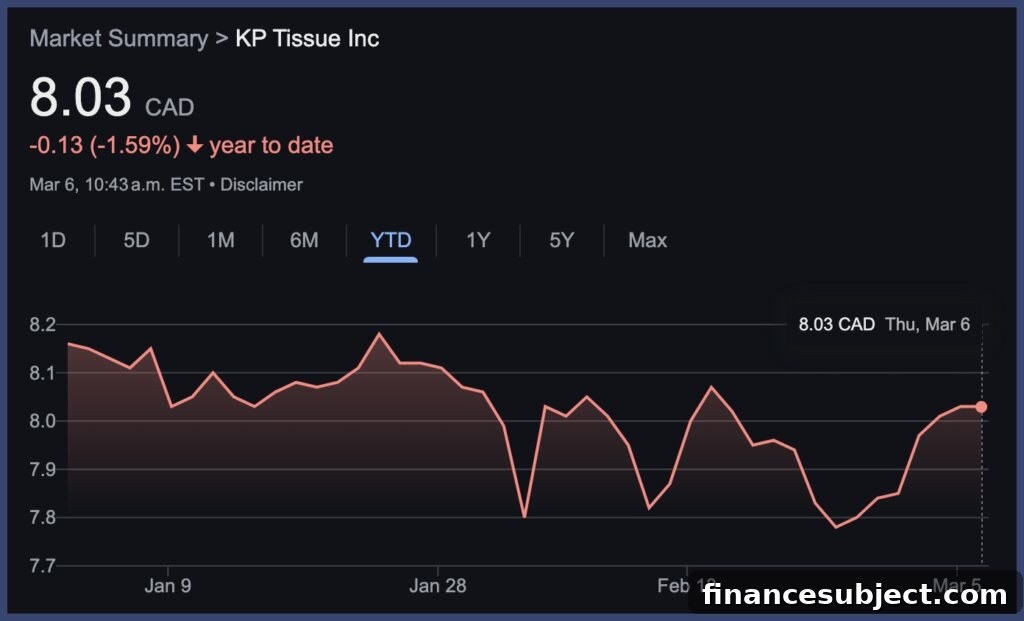
Task: Click the 7.9 y-axis label
Action: coord(42,470)
